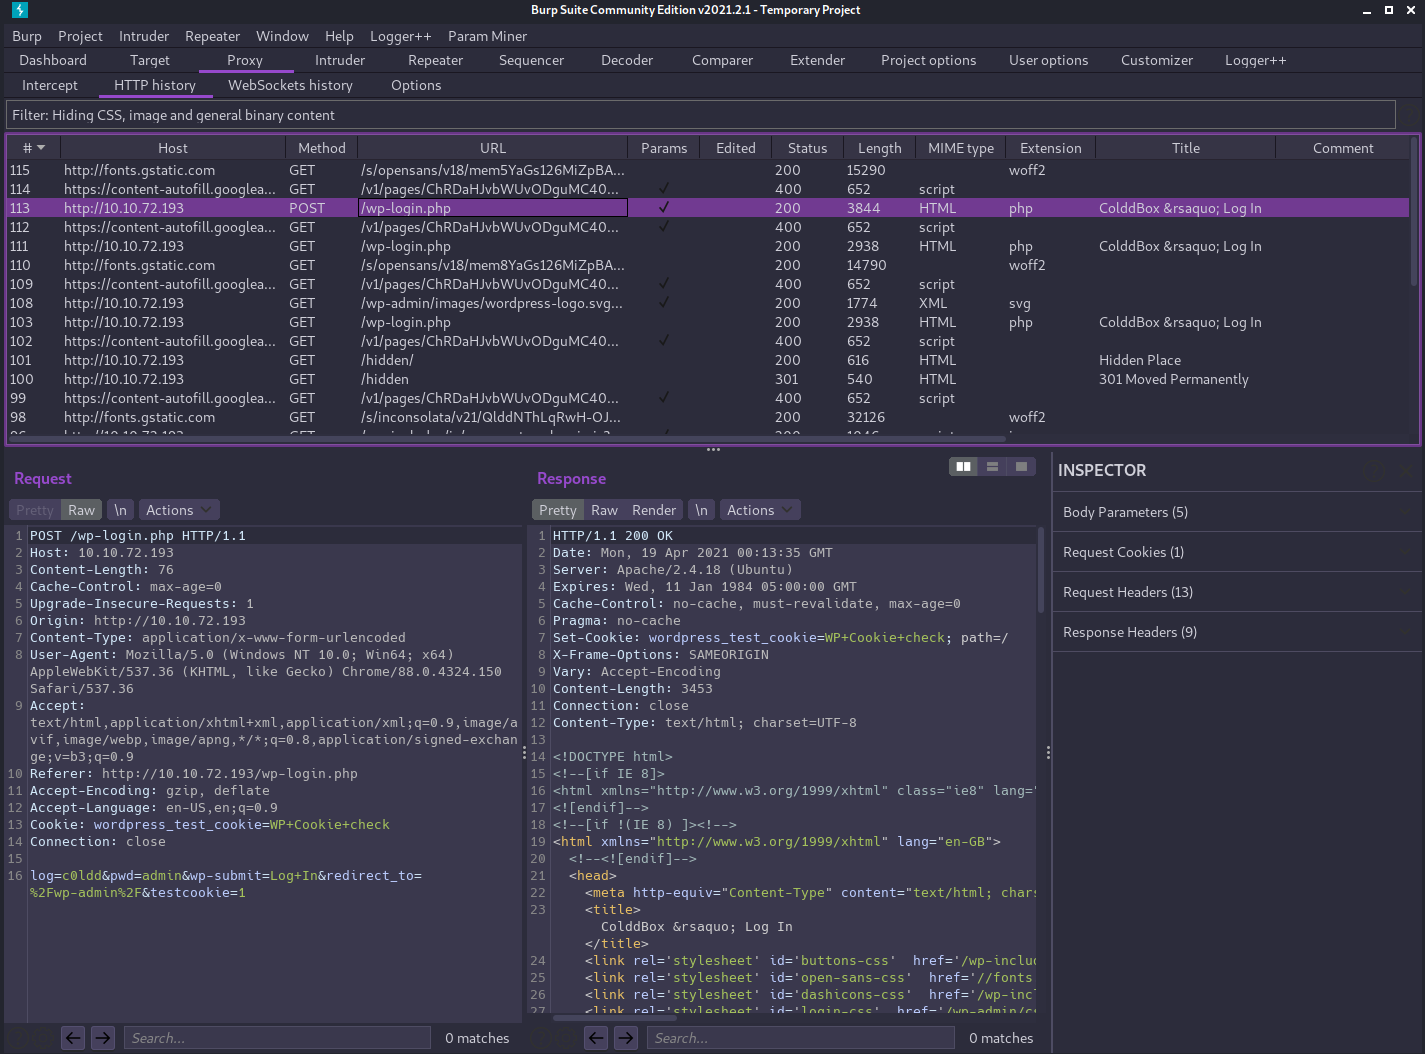
Task: Select the side-by-side request/response layout icon
Action: [963, 466]
